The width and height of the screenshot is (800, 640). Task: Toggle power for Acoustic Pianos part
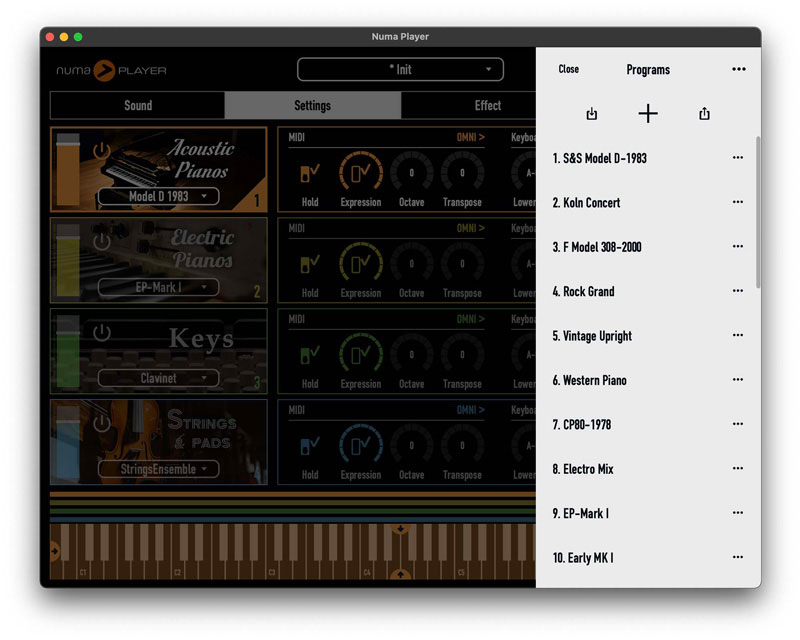click(102, 151)
